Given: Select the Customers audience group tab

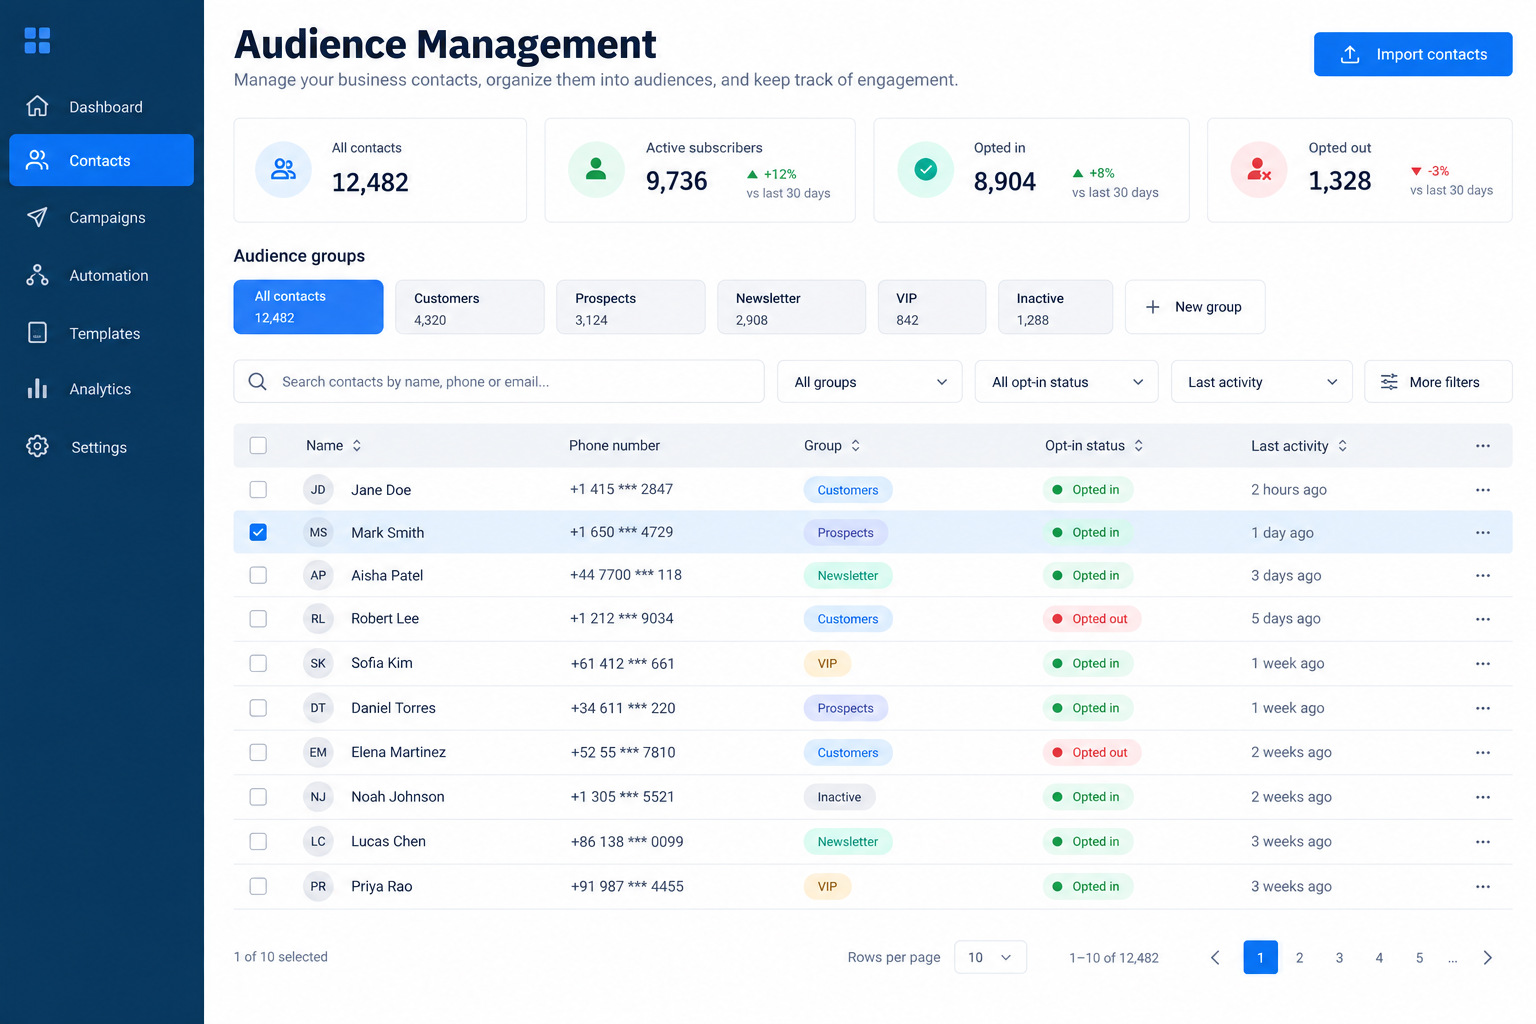Looking at the screenshot, I should click(470, 307).
